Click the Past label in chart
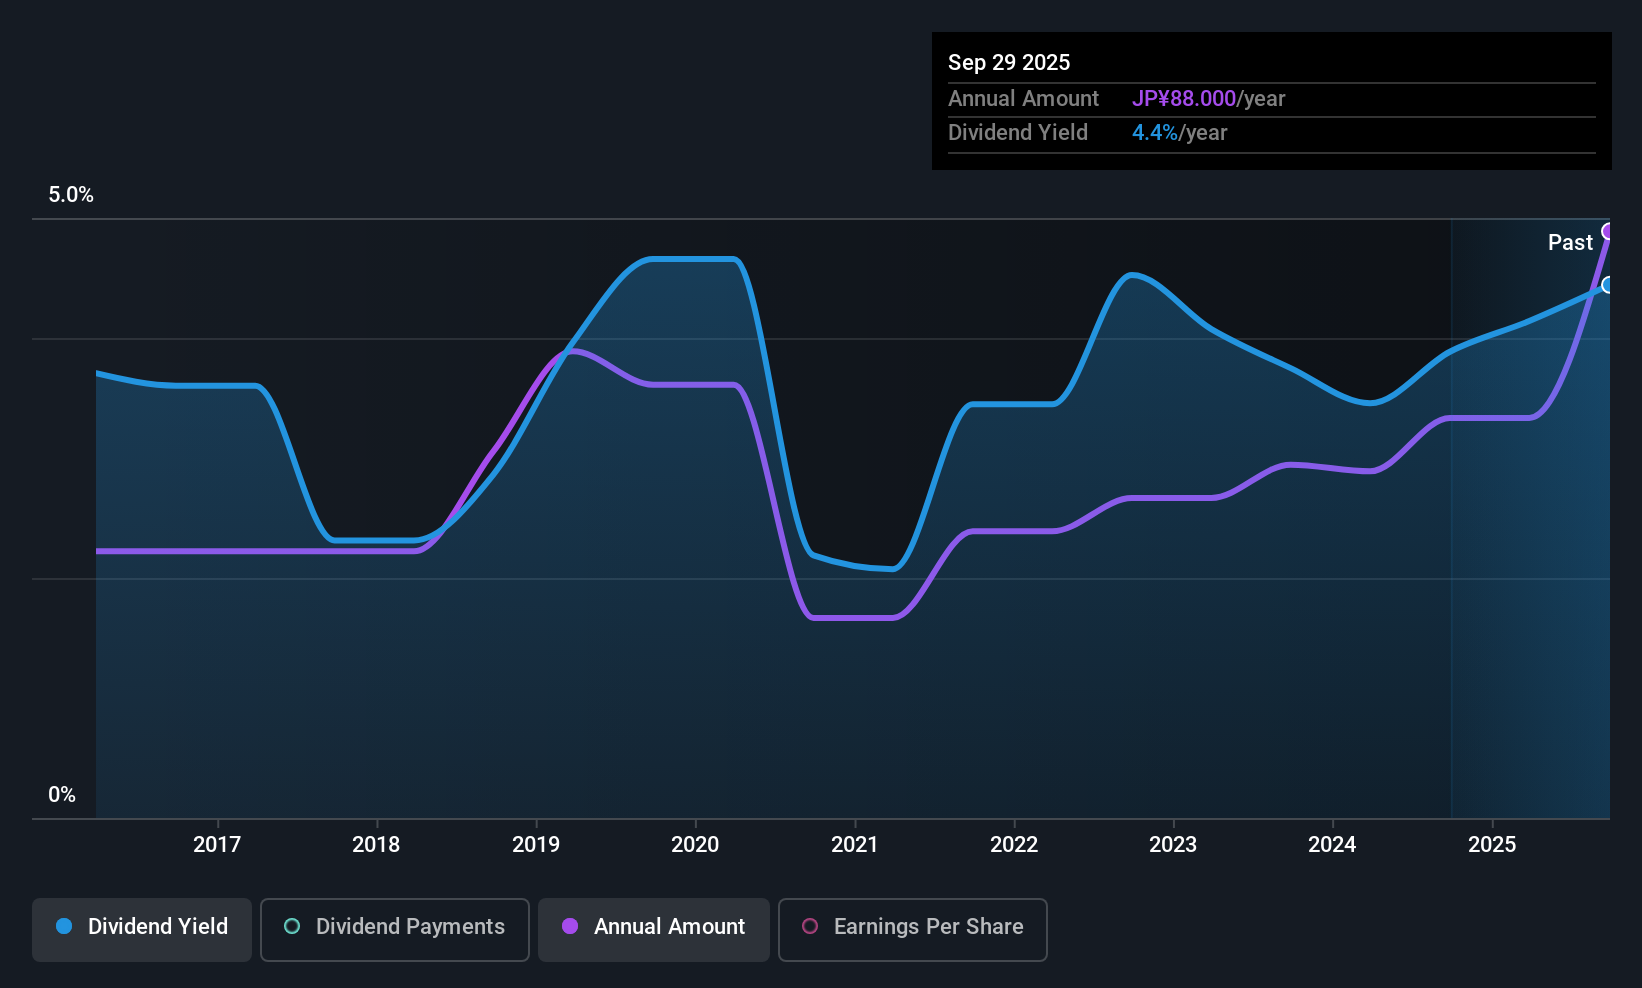 tap(1570, 242)
